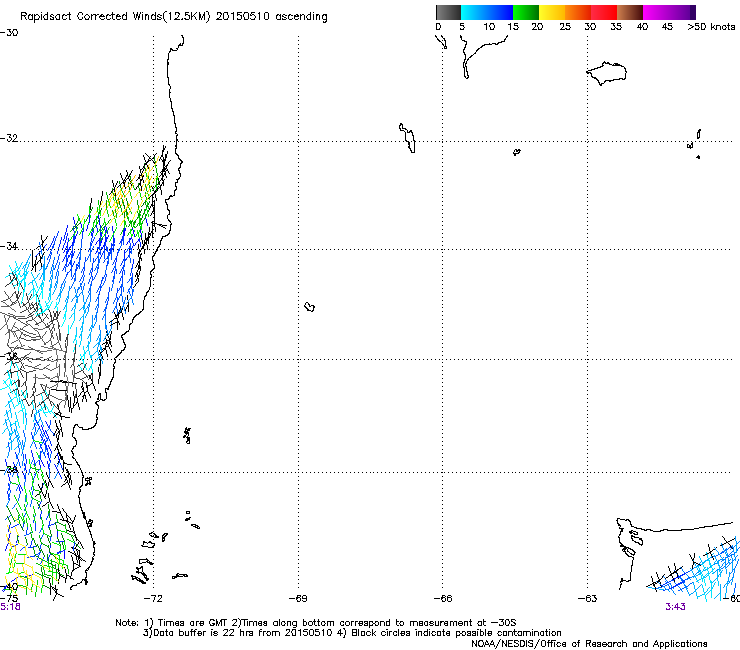Screen dimensions: 740x650
Task: Click the elongated island outline near -32 latitude
Action: tap(408, 138)
